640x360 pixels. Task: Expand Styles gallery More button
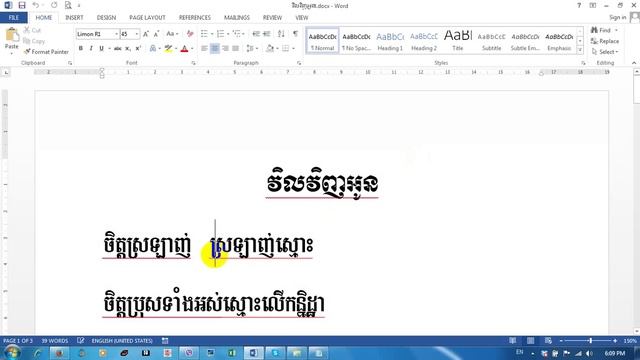pos(580,51)
